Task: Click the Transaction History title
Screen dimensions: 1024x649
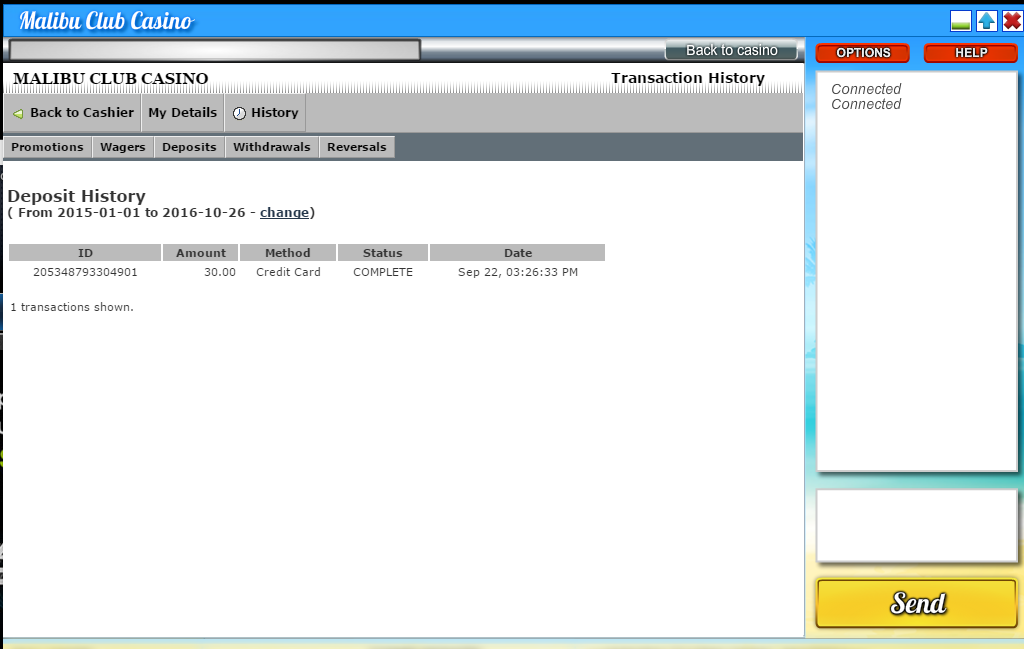Action: tap(688, 78)
